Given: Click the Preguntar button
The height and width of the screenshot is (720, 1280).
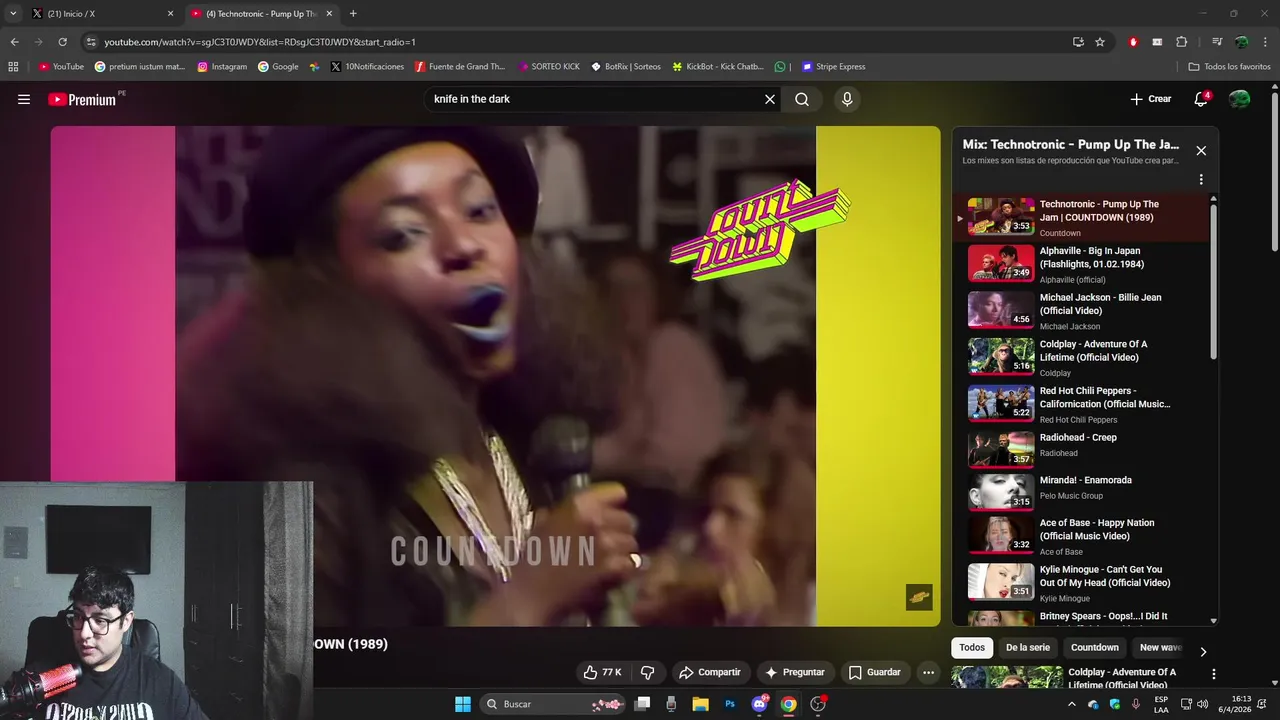Looking at the screenshot, I should (794, 672).
